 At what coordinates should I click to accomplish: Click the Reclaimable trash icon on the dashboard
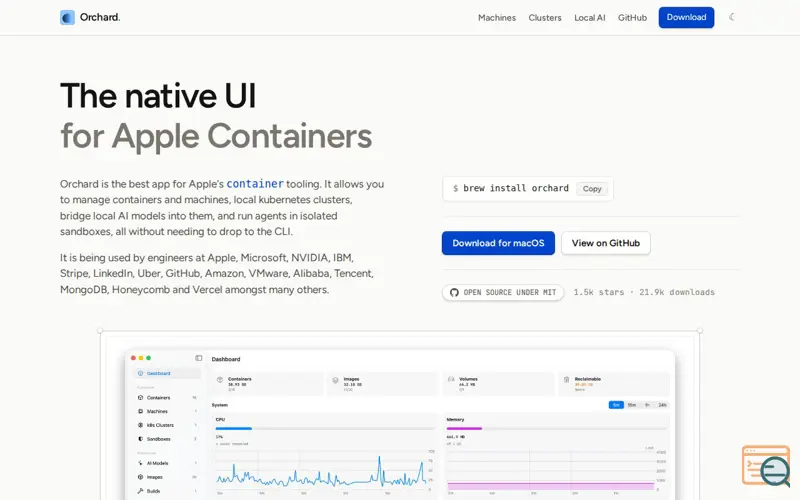(x=566, y=380)
